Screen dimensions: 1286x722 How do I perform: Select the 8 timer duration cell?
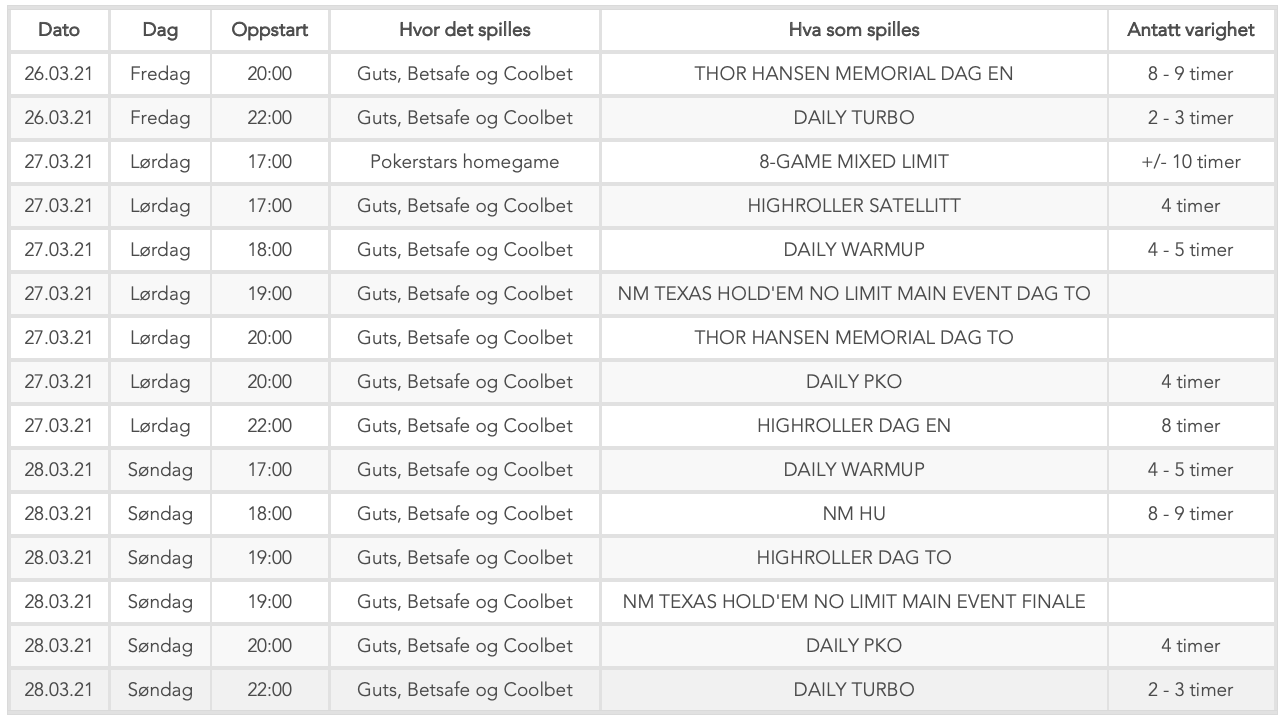coord(1190,426)
